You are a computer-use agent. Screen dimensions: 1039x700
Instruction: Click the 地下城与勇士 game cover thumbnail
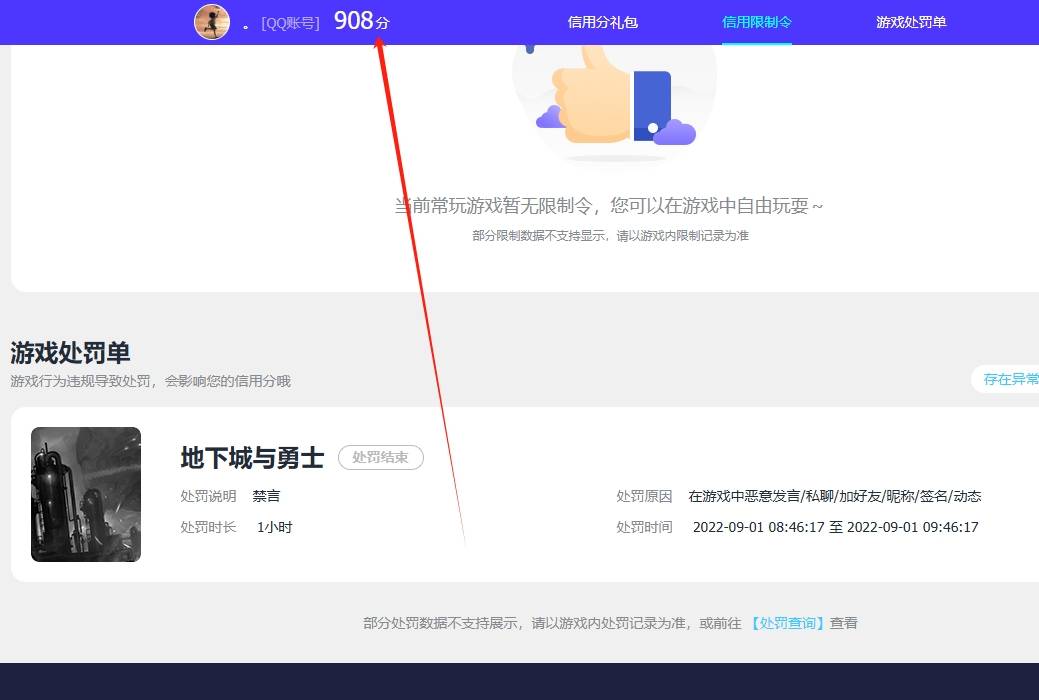point(85,494)
